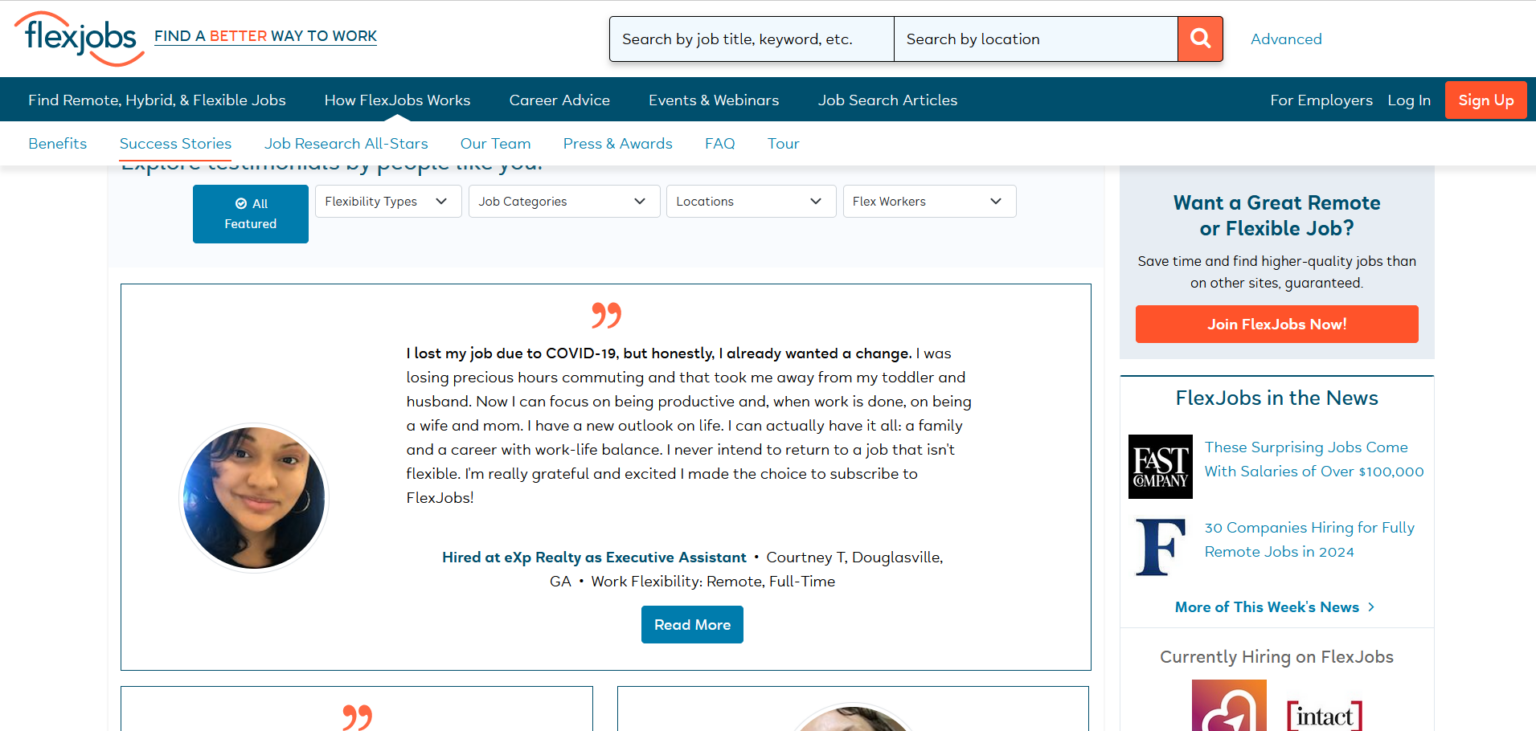The width and height of the screenshot is (1536, 731).
Task: Click the FlexJobs logo
Action: (78, 38)
